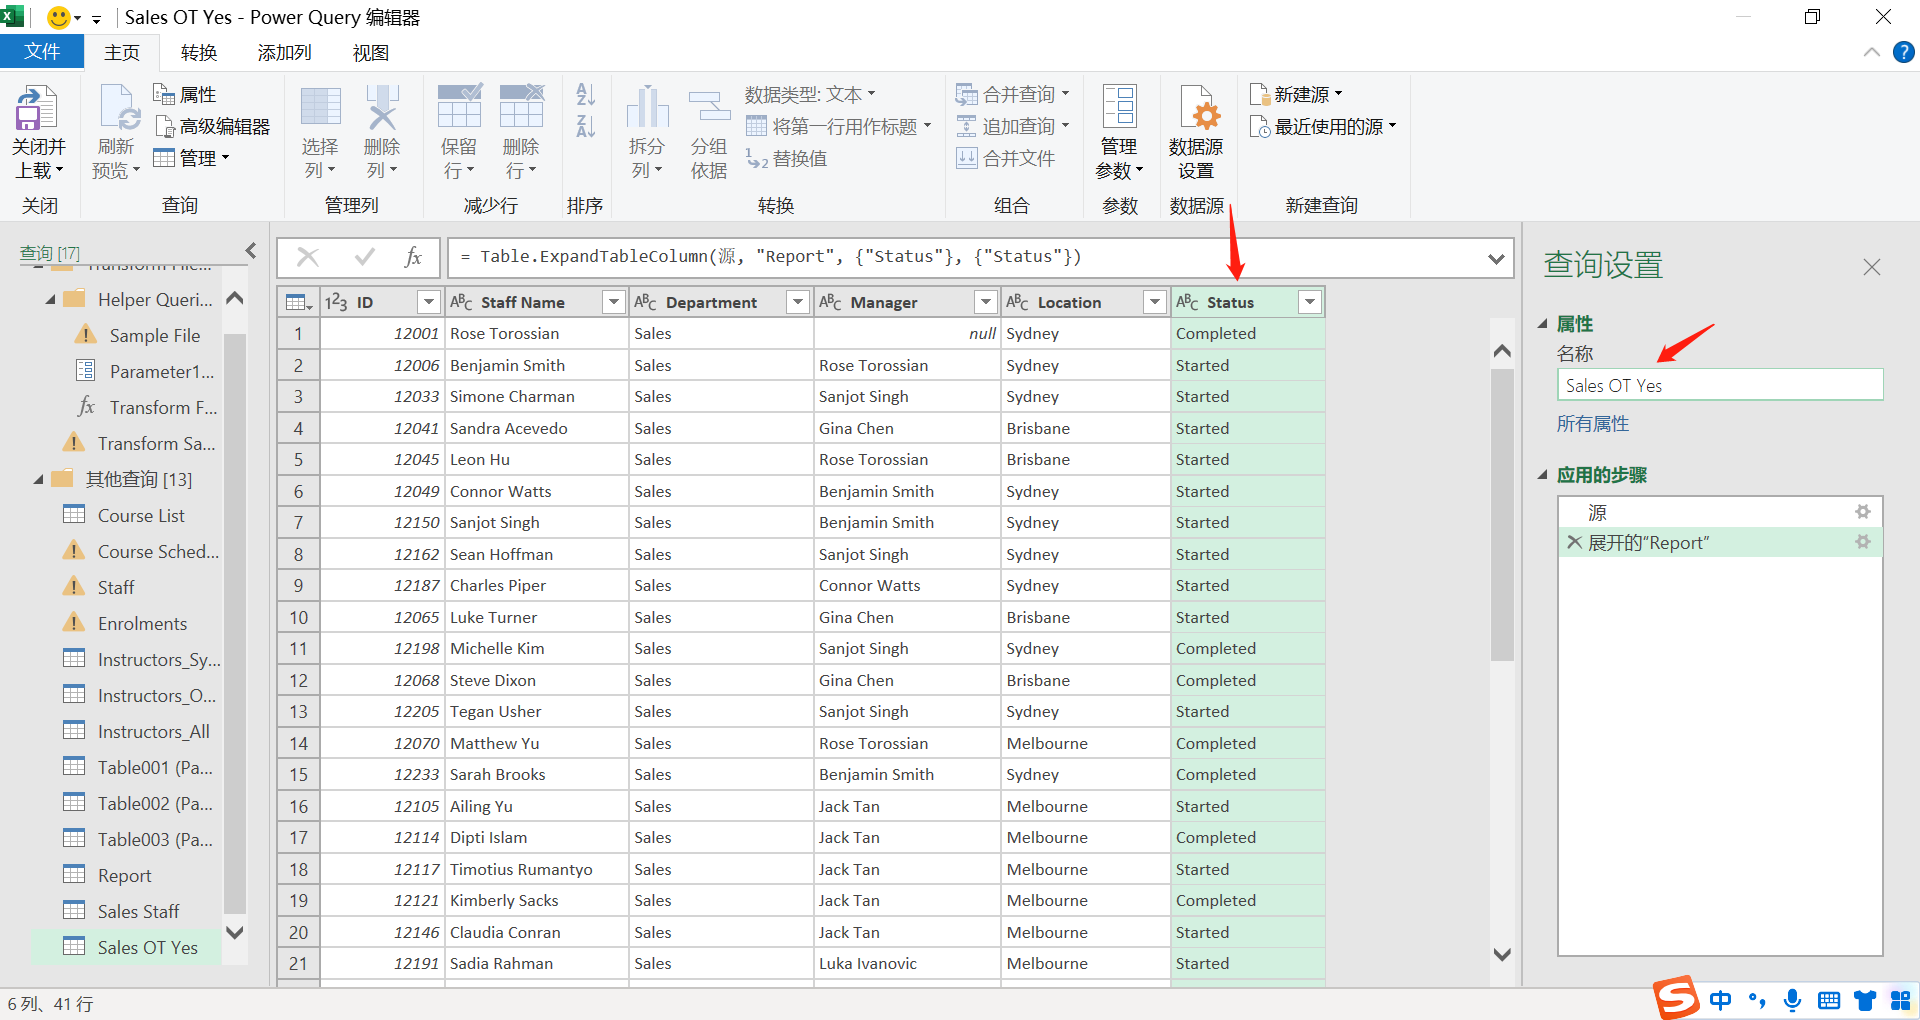This screenshot has height=1020, width=1920.
Task: Click the fx icon beside the formula bar
Action: point(413,257)
